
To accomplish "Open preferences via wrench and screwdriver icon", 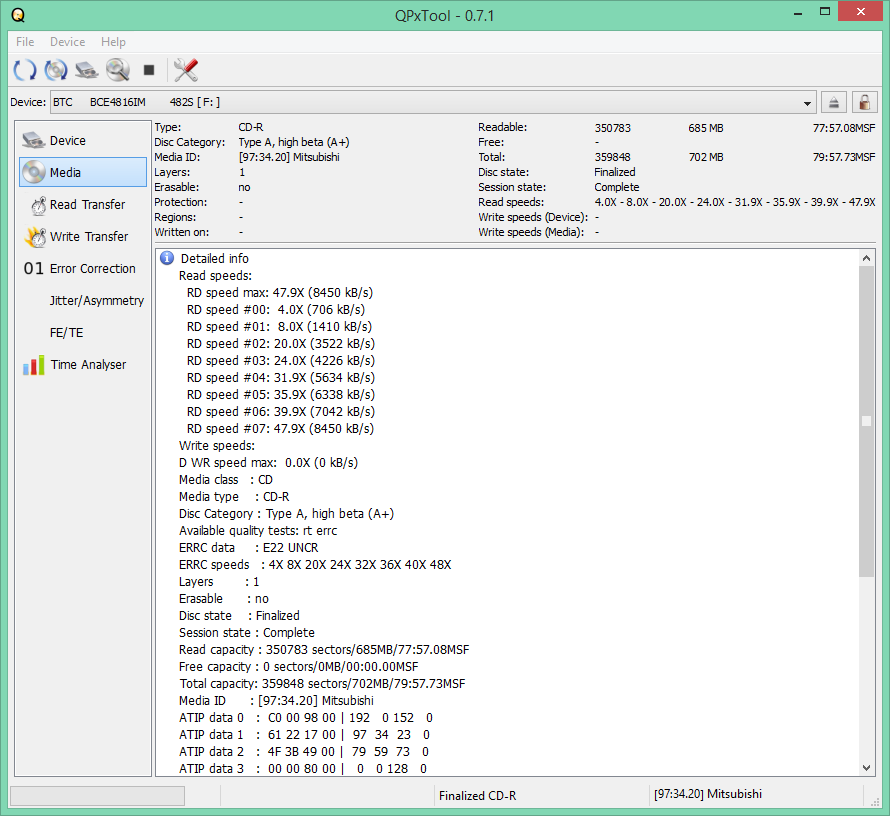I will coord(186,70).
